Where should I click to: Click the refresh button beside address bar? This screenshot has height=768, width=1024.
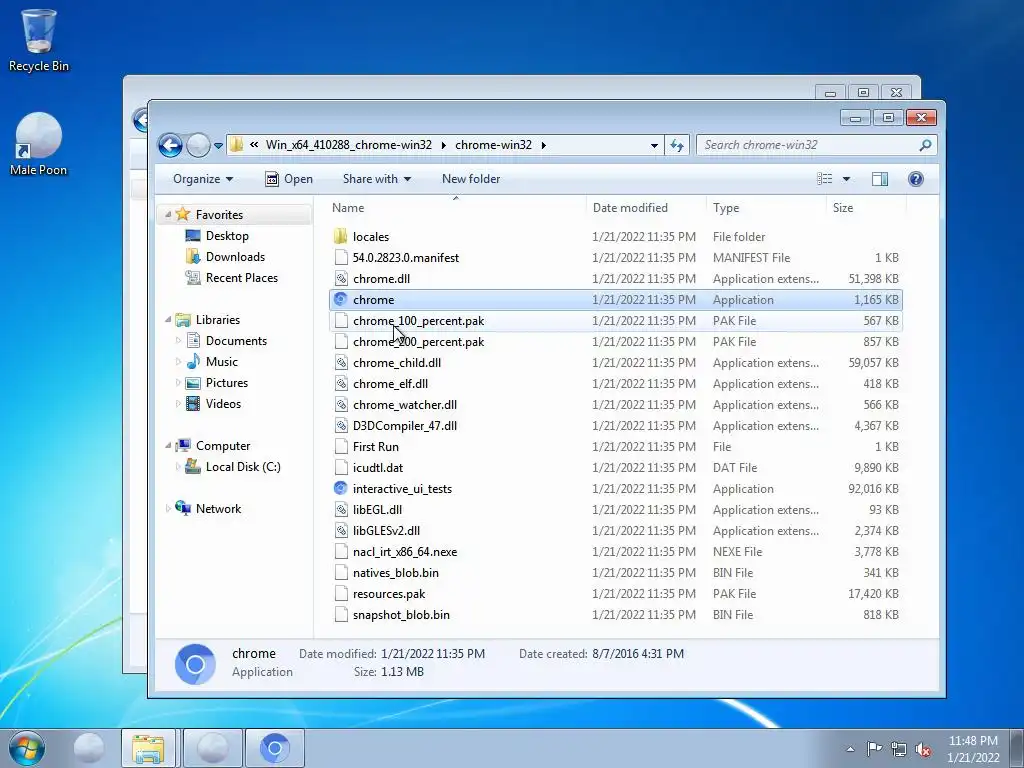point(677,145)
